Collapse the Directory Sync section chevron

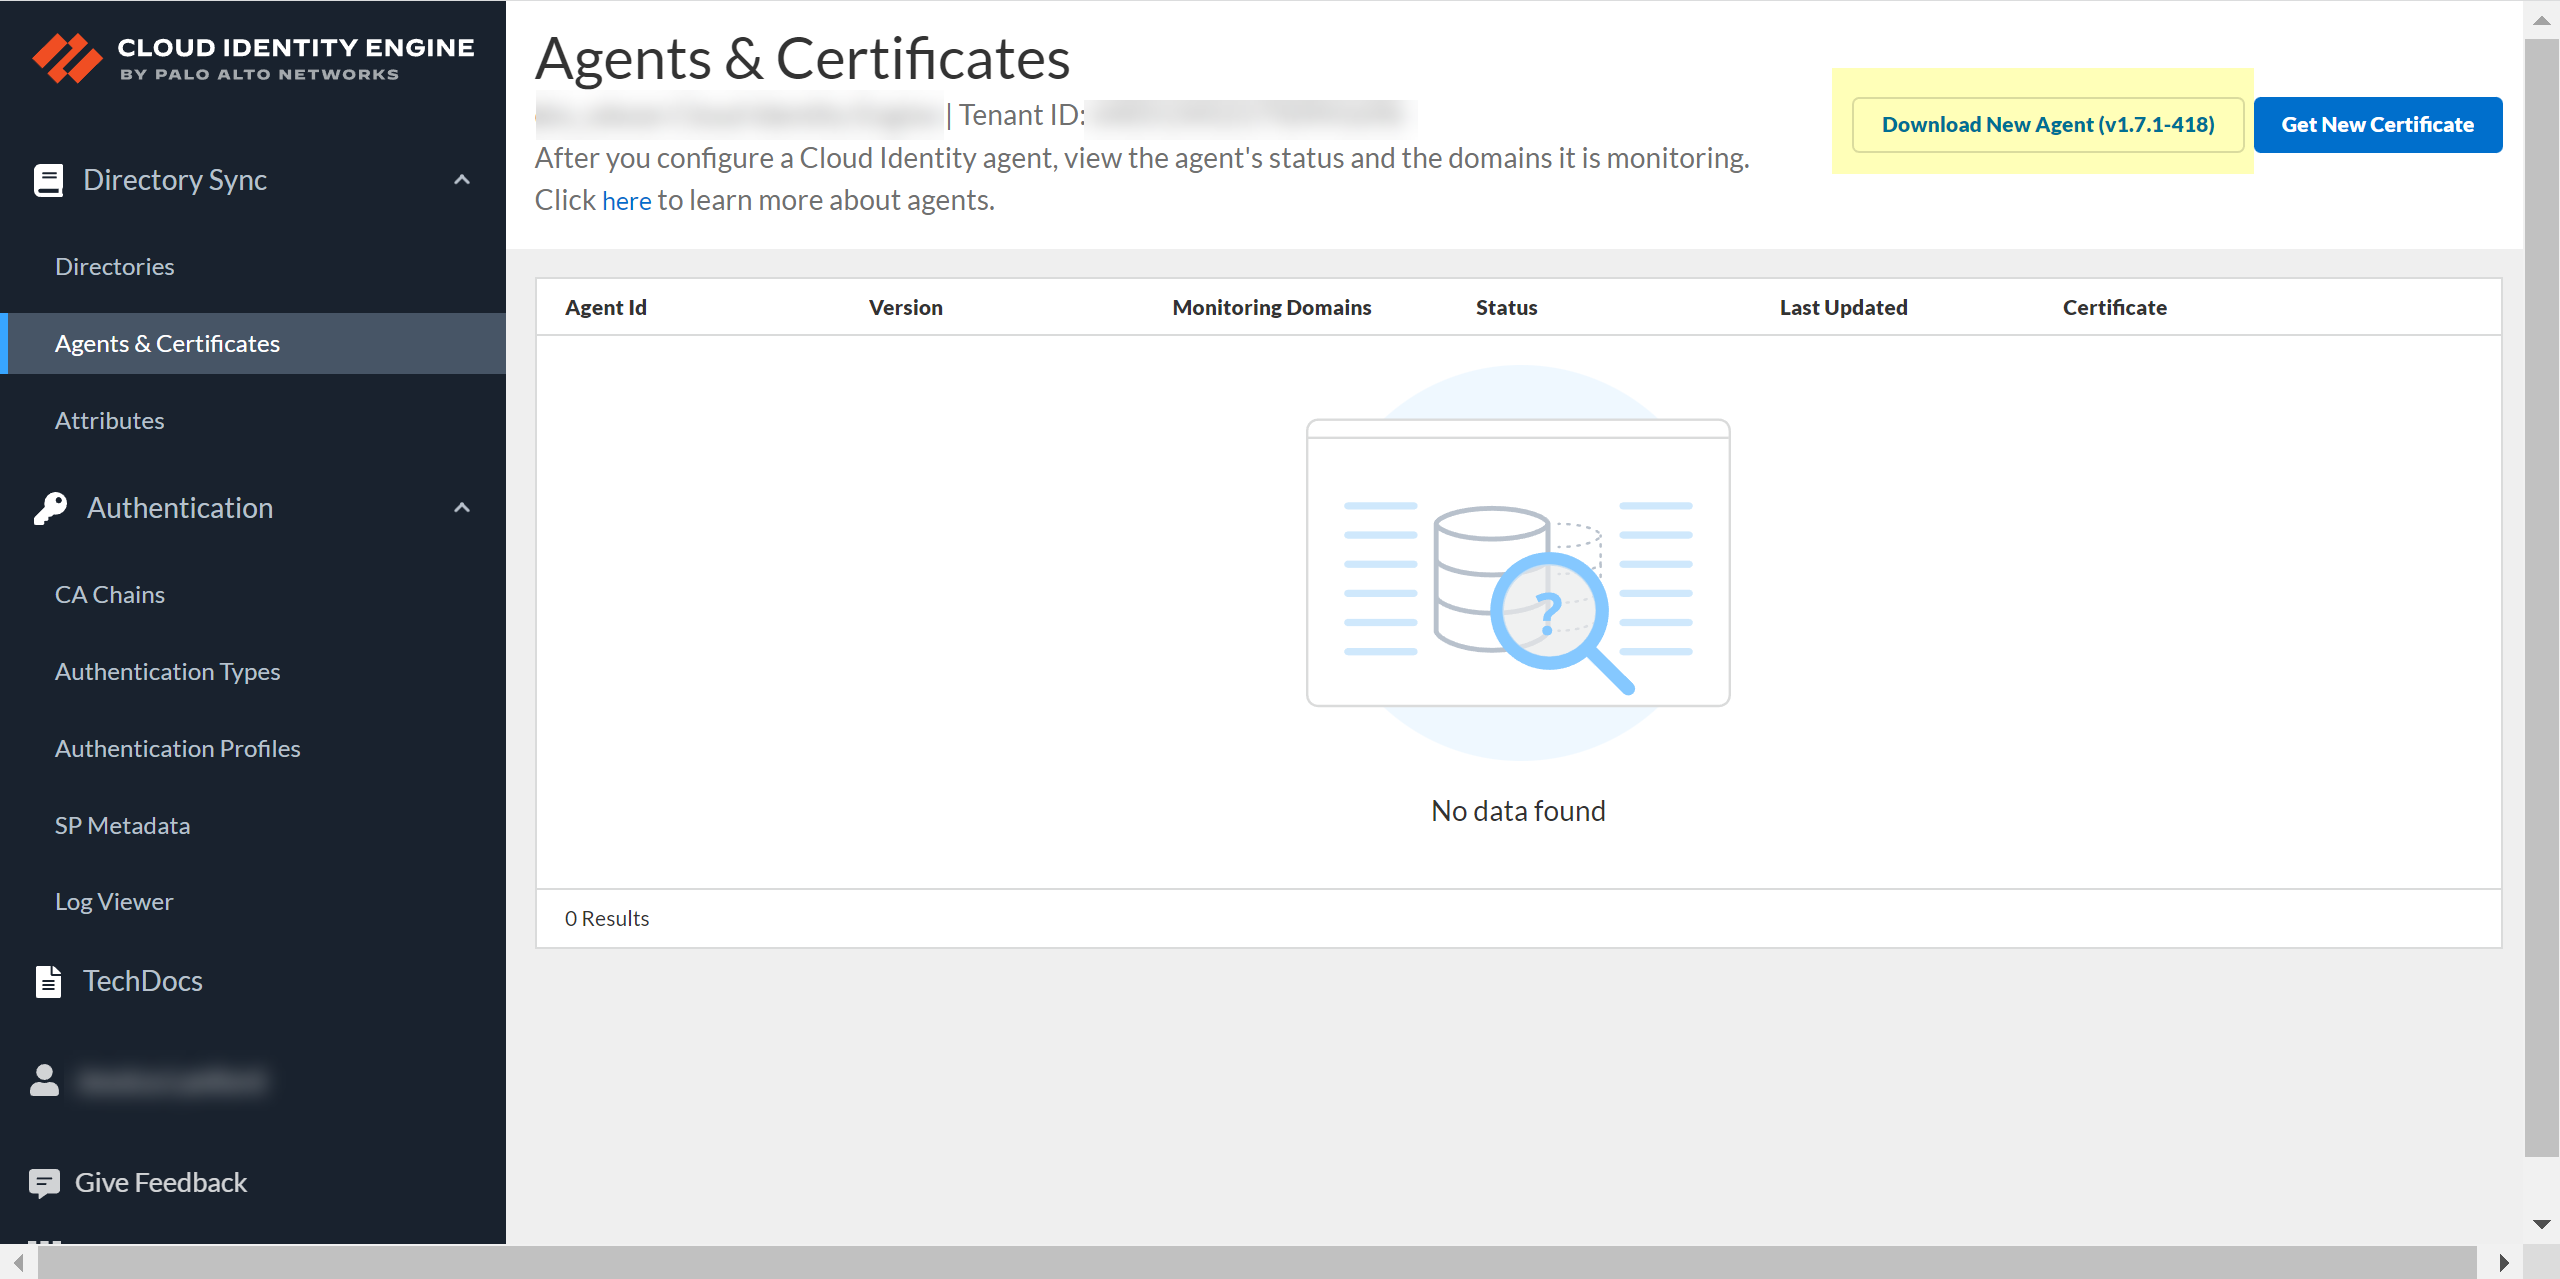pos(462,180)
